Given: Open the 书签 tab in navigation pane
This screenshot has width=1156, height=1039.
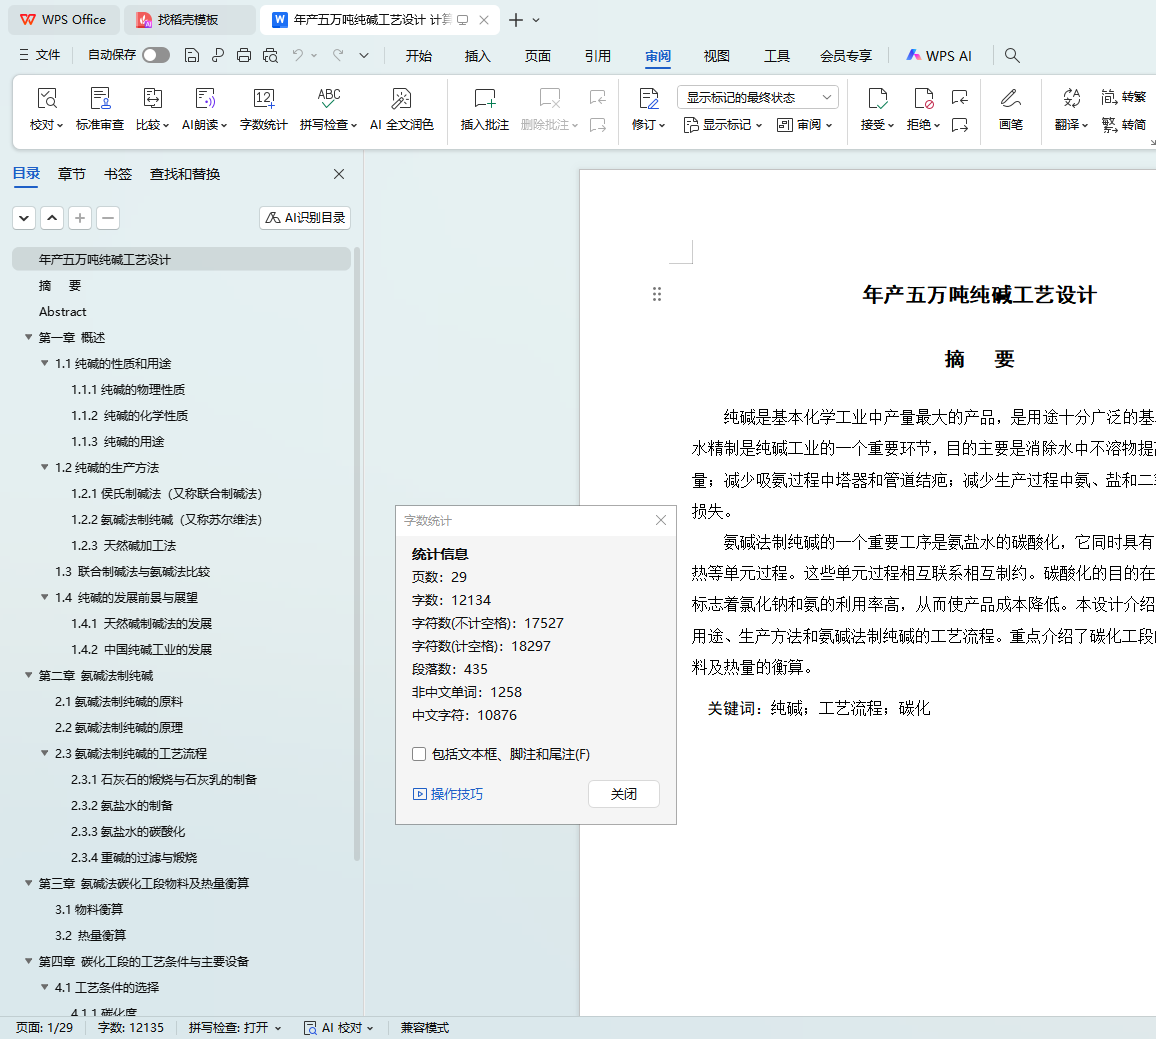Looking at the screenshot, I should point(118,174).
